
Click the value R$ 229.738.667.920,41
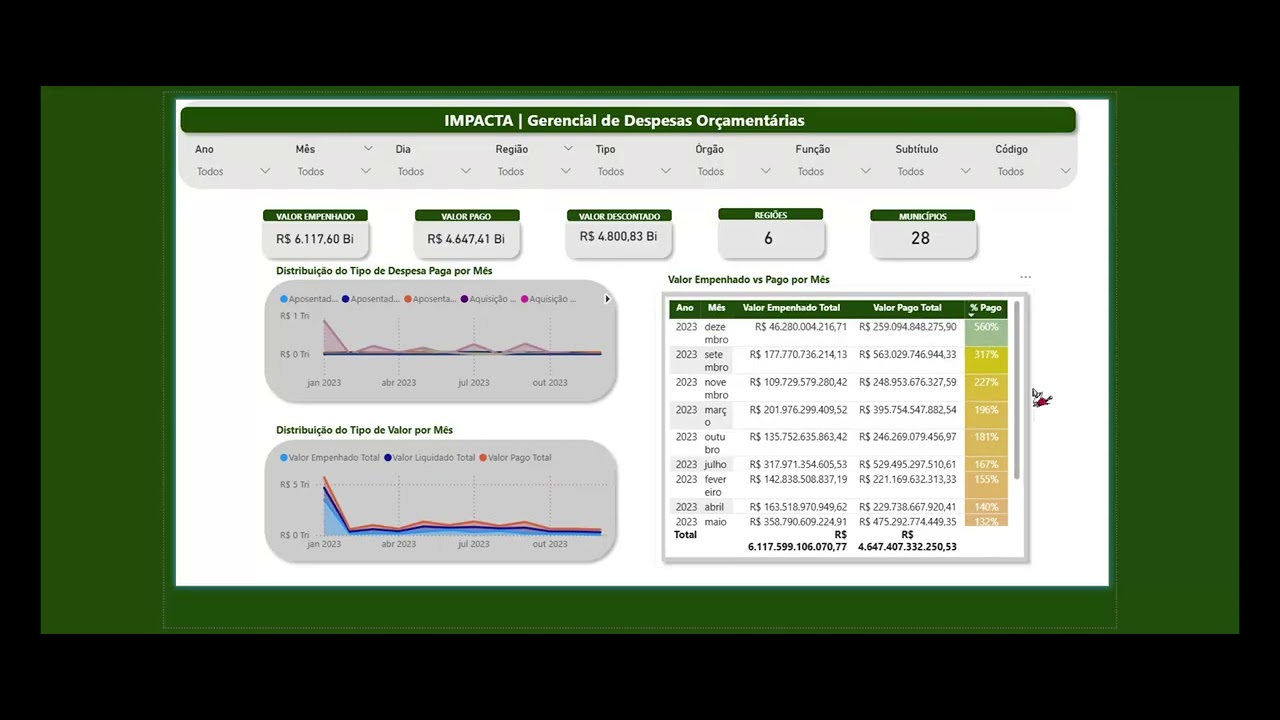pos(907,507)
